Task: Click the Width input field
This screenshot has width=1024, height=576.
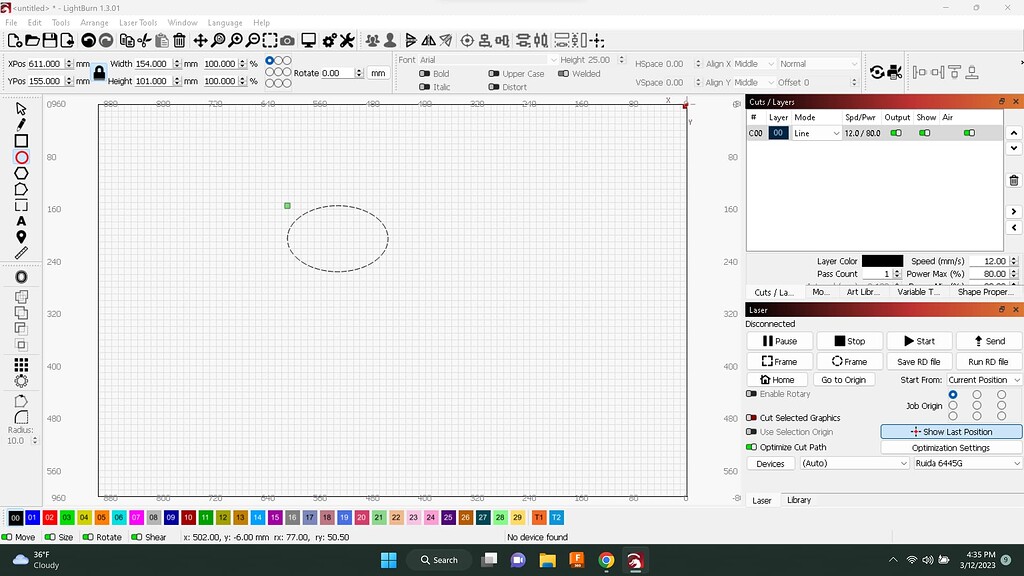Action: pyautogui.click(x=153, y=64)
